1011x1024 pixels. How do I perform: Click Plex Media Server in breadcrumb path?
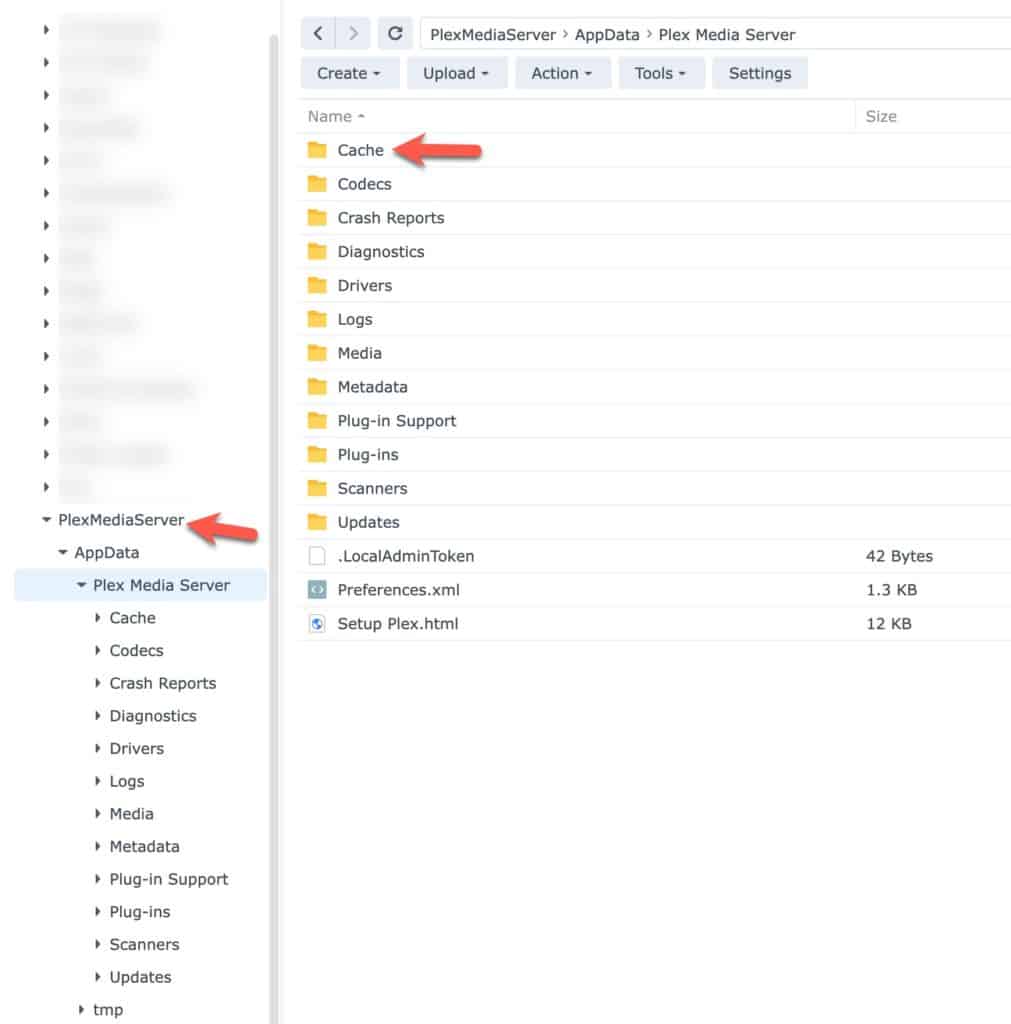click(727, 35)
